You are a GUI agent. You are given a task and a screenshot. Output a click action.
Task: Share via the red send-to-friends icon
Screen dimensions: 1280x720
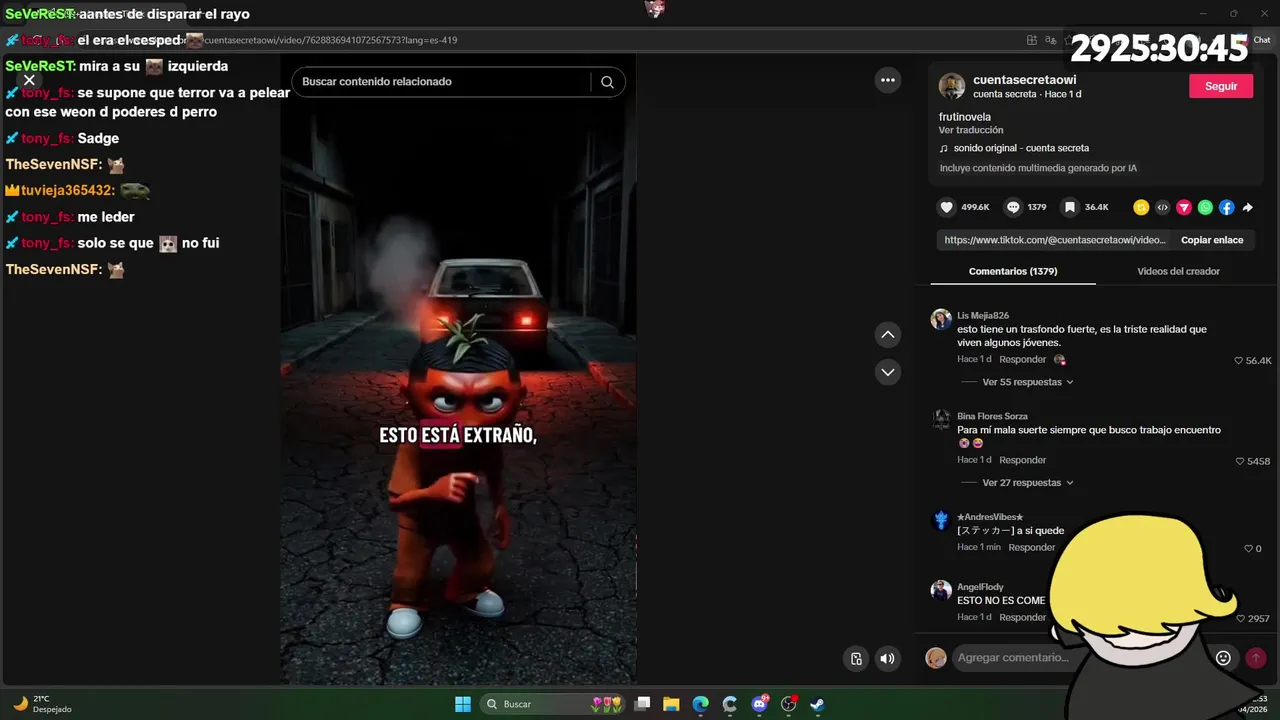click(x=1184, y=208)
